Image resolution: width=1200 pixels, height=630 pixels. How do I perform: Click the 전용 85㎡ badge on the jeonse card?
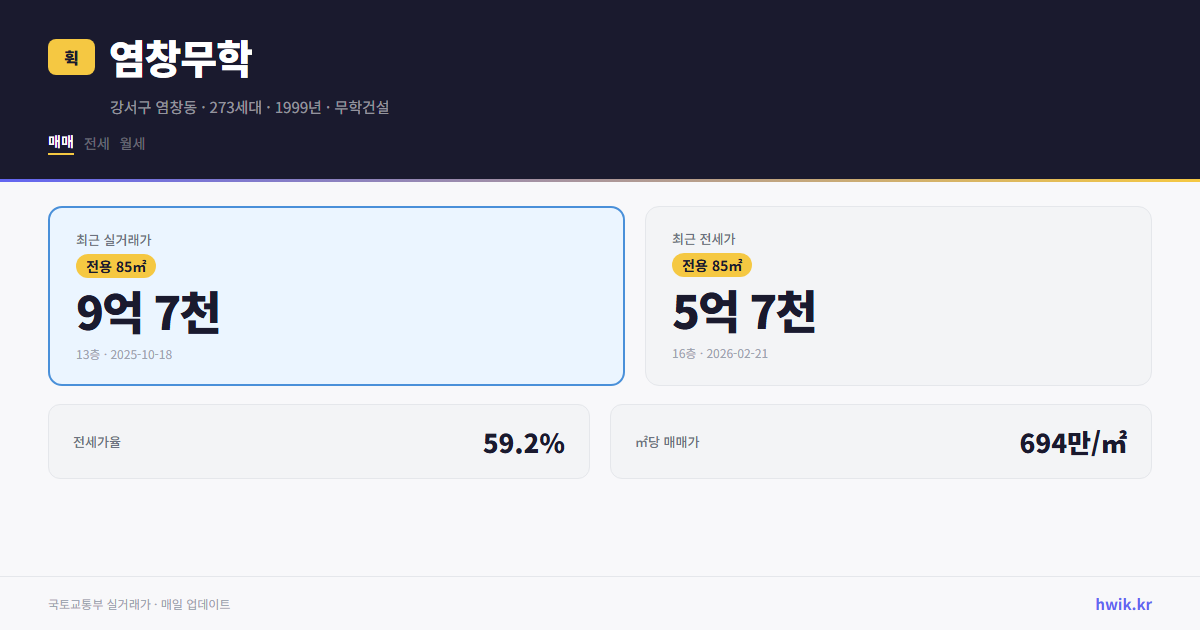(710, 265)
